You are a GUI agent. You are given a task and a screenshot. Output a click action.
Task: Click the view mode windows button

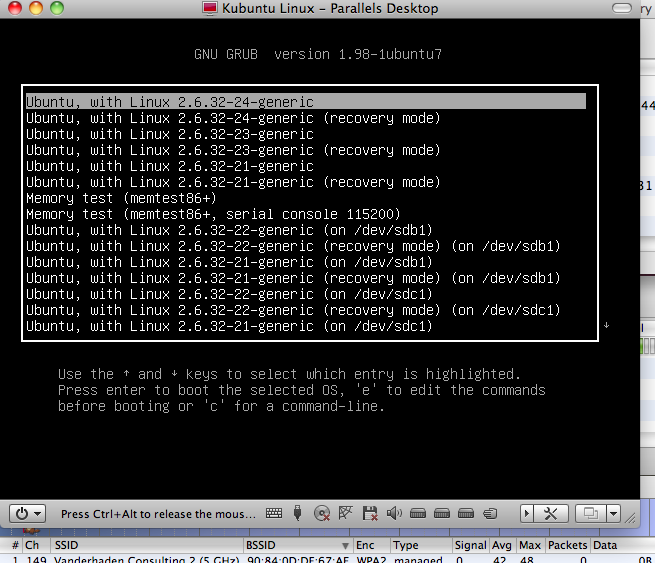click(591, 514)
